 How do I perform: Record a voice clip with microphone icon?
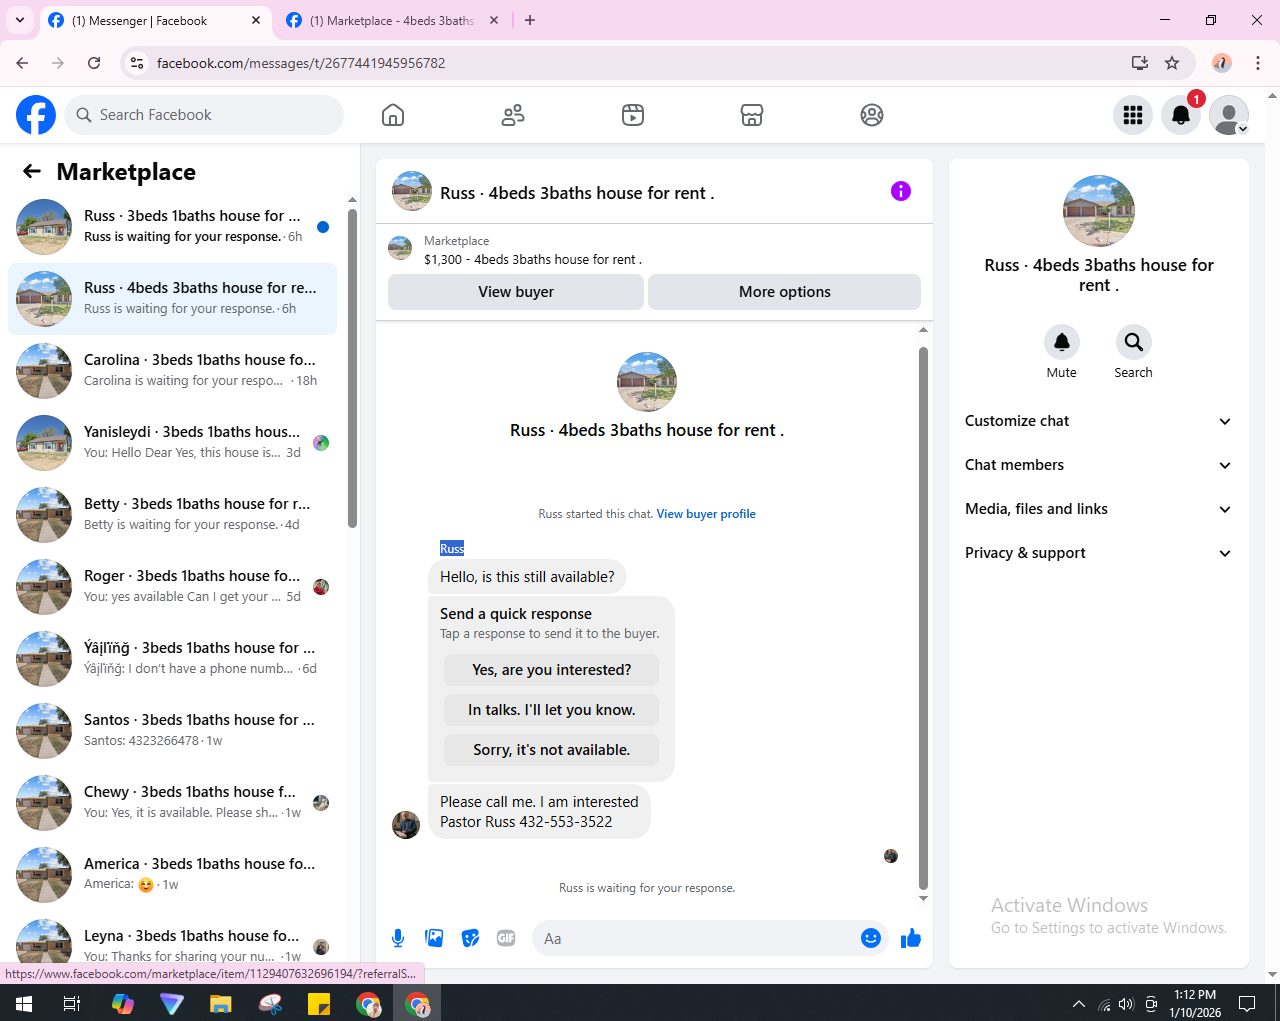(x=398, y=938)
